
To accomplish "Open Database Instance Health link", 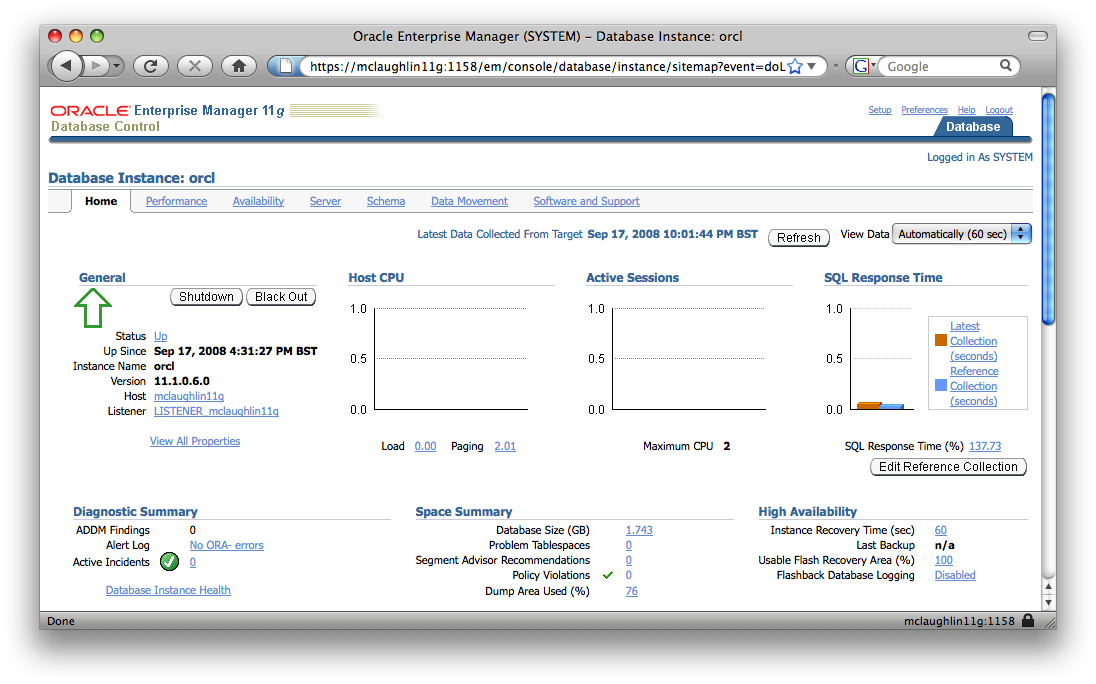I will click(x=168, y=590).
